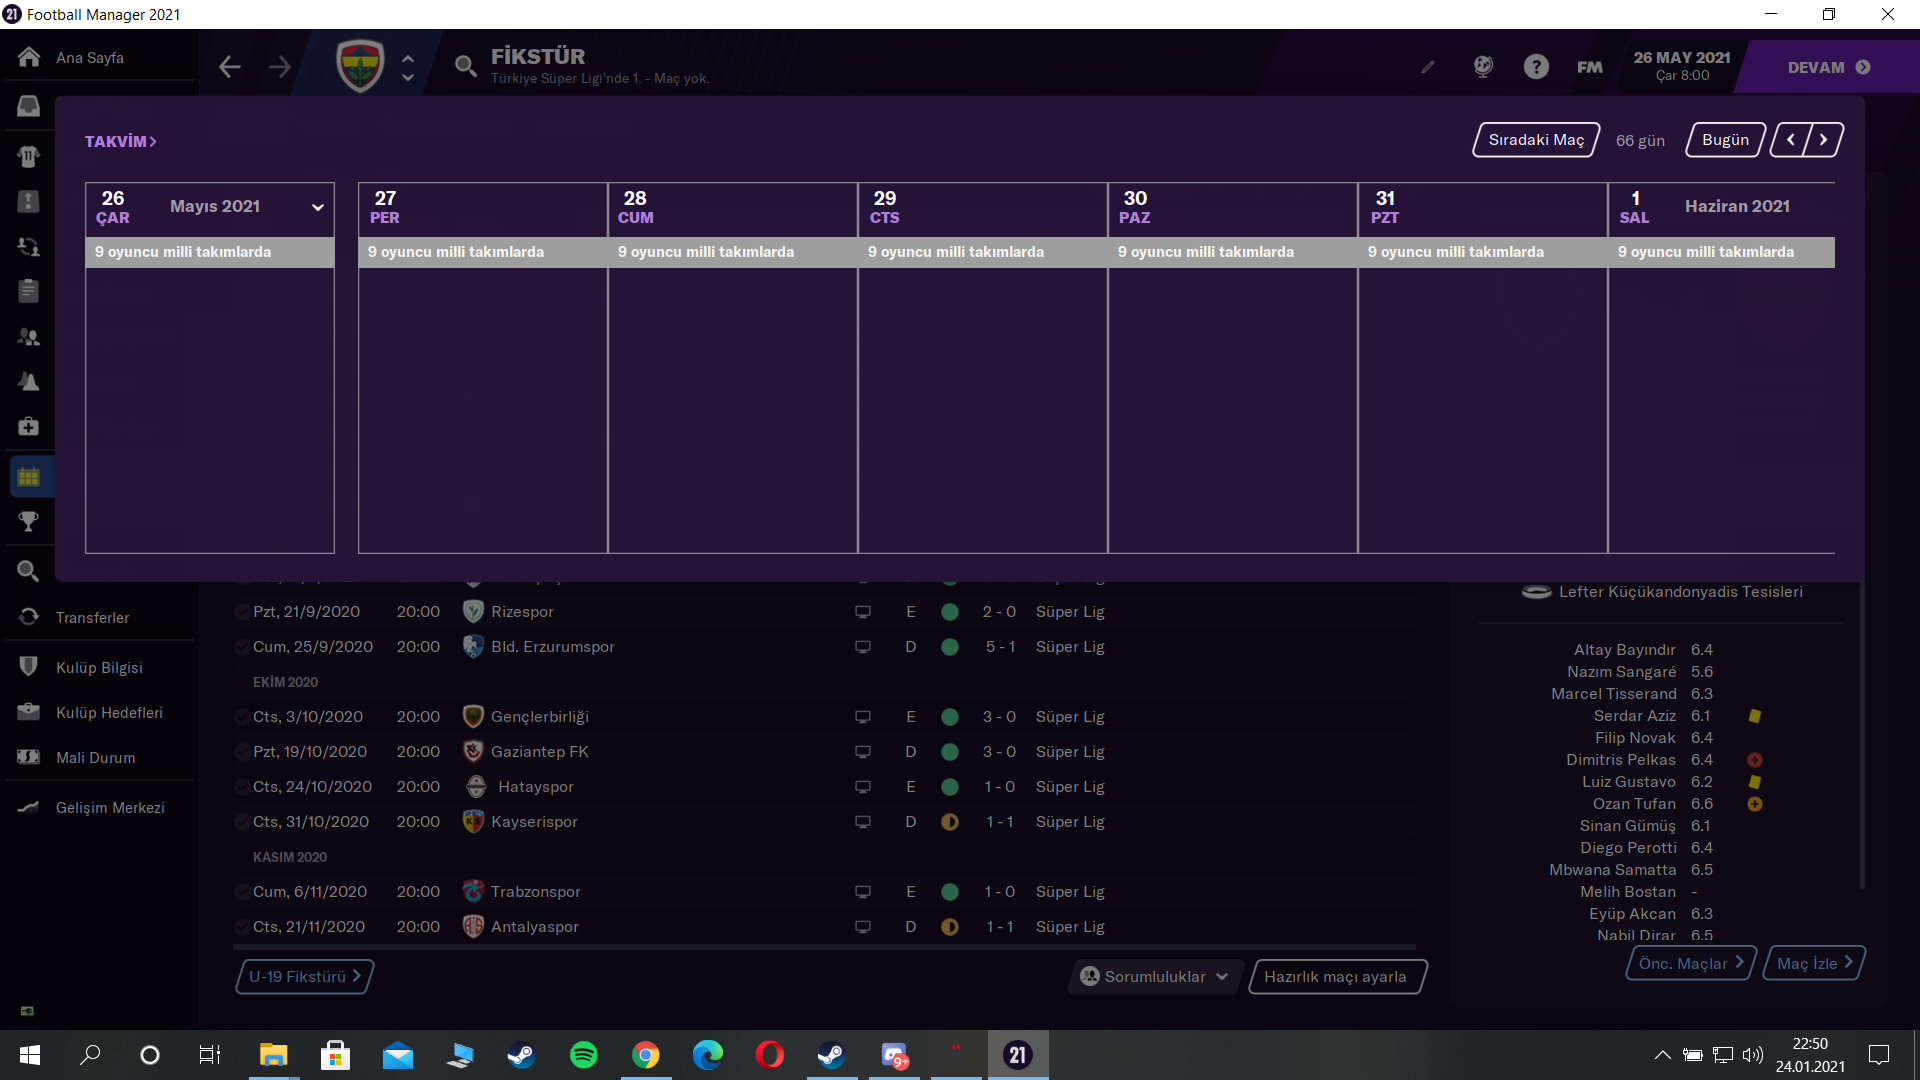Open the staff people icon in sidebar
Image resolution: width=1920 pixels, height=1080 pixels.
coord(29,337)
